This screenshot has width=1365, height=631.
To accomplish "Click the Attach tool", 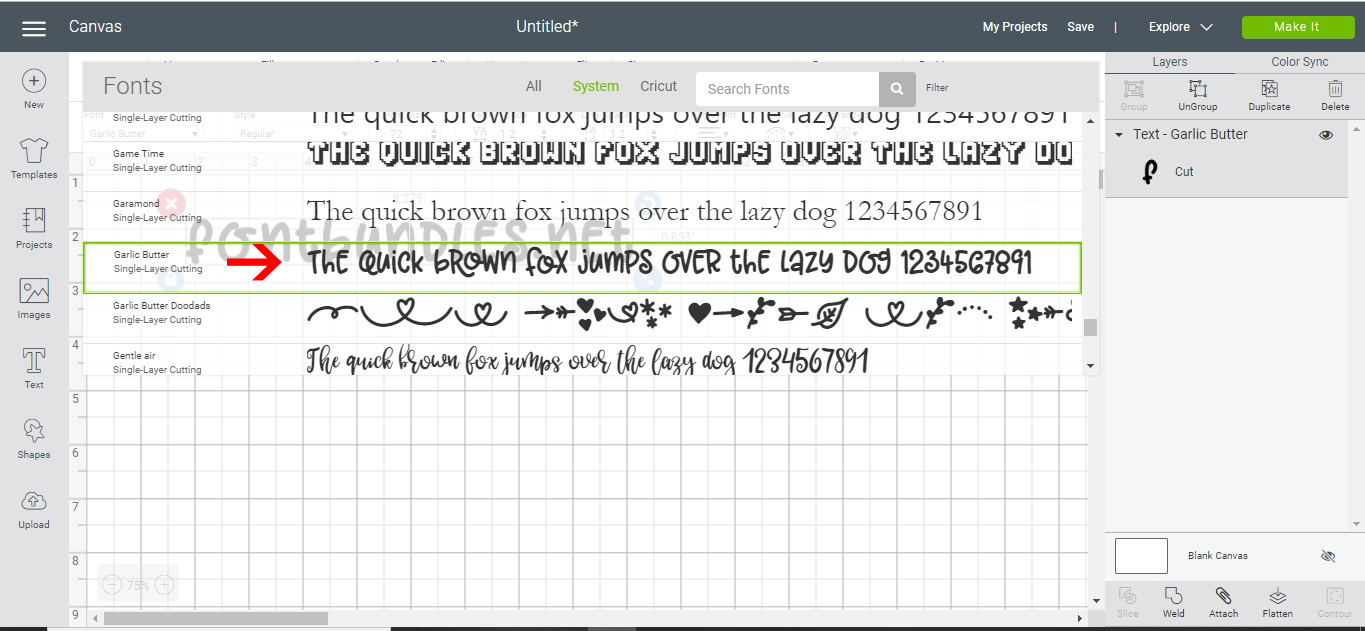I will [x=1223, y=602].
